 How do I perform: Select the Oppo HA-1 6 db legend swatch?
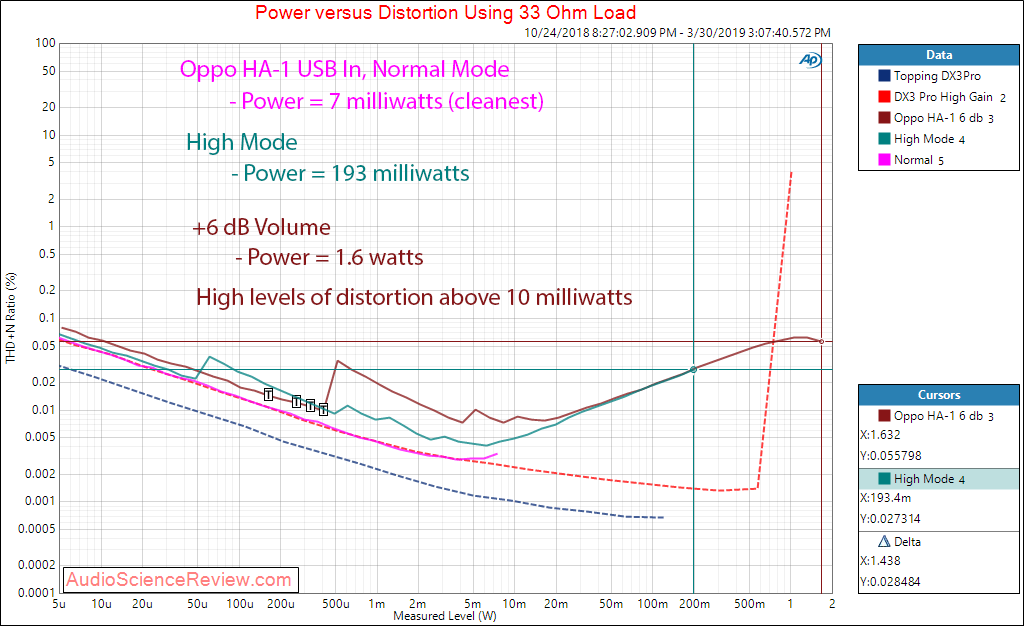tap(884, 117)
